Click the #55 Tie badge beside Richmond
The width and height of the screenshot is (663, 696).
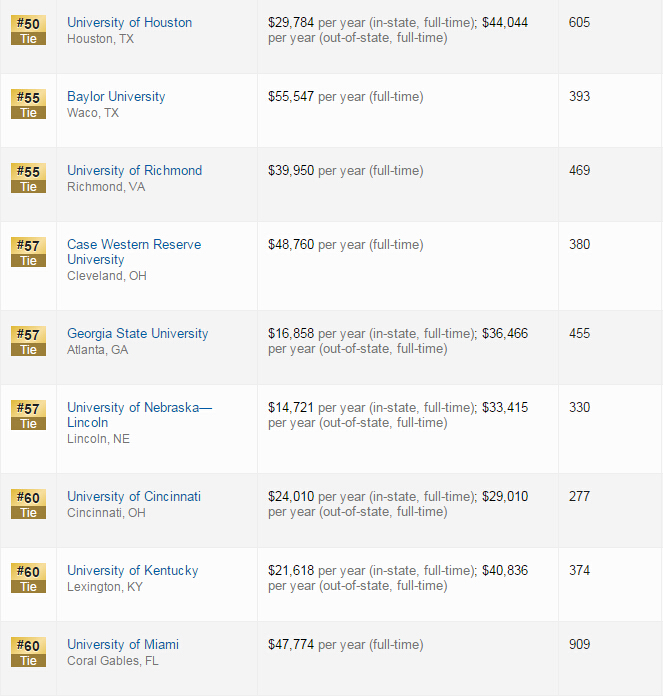(28, 178)
